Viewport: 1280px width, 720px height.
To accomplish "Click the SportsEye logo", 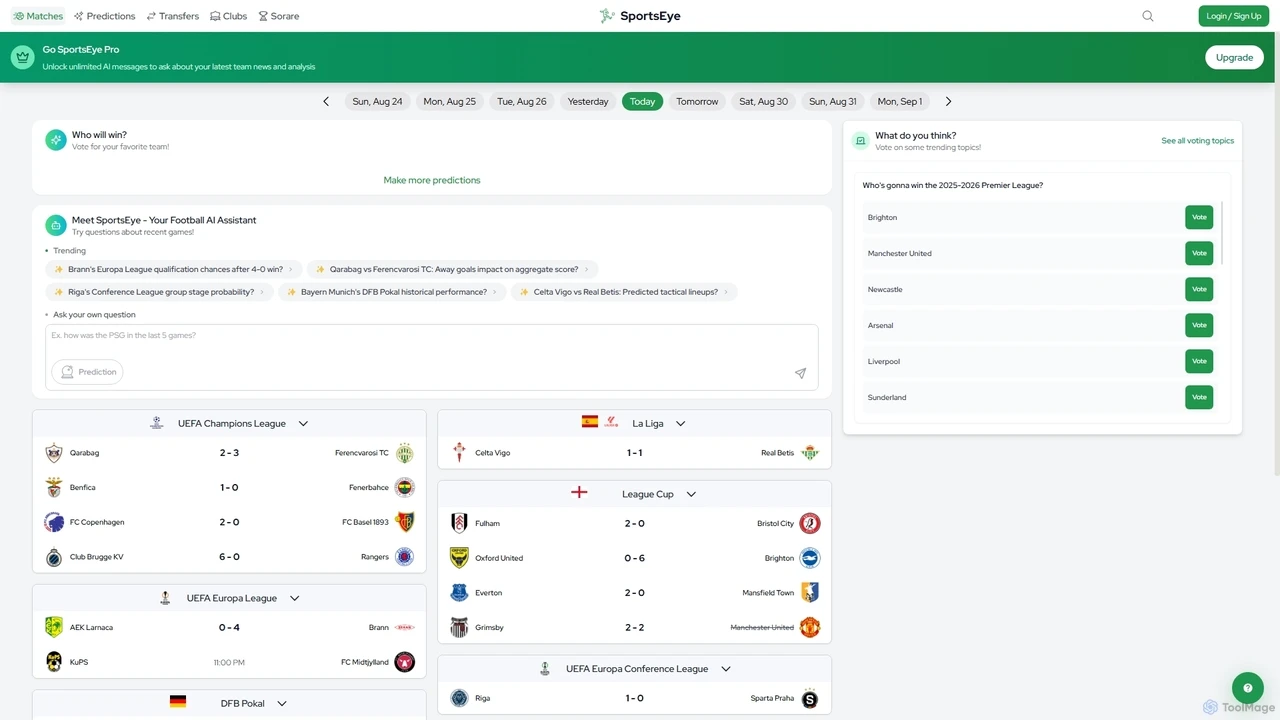I will pyautogui.click(x=640, y=16).
